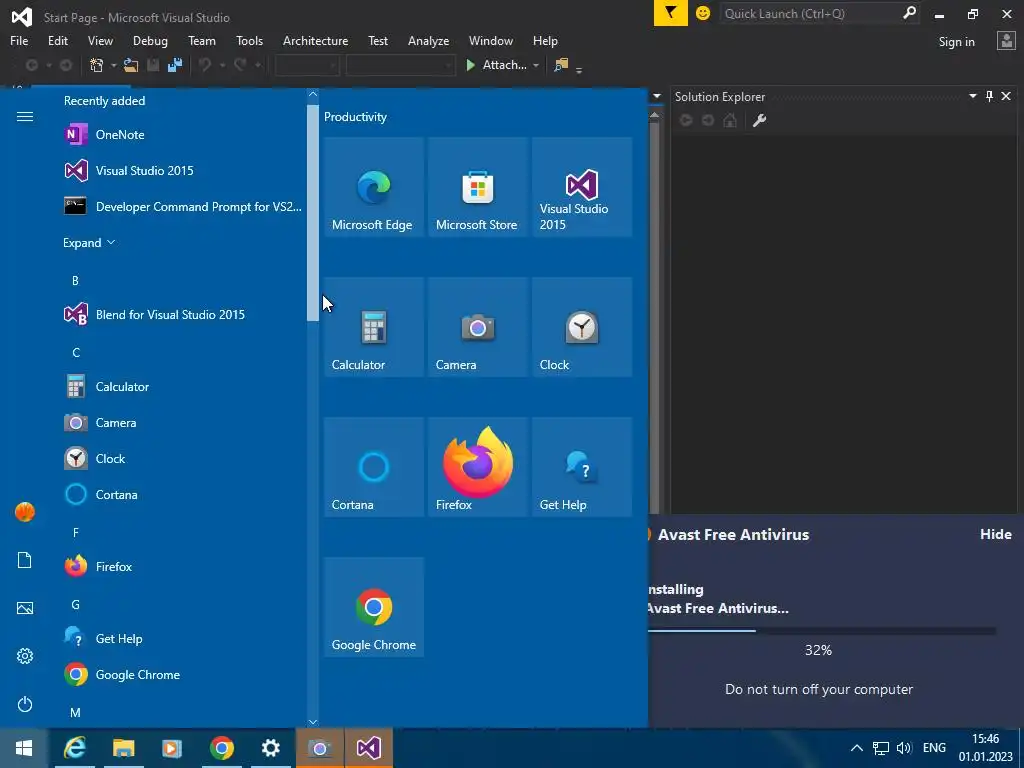
Task: Open the File menu
Action: click(19, 40)
